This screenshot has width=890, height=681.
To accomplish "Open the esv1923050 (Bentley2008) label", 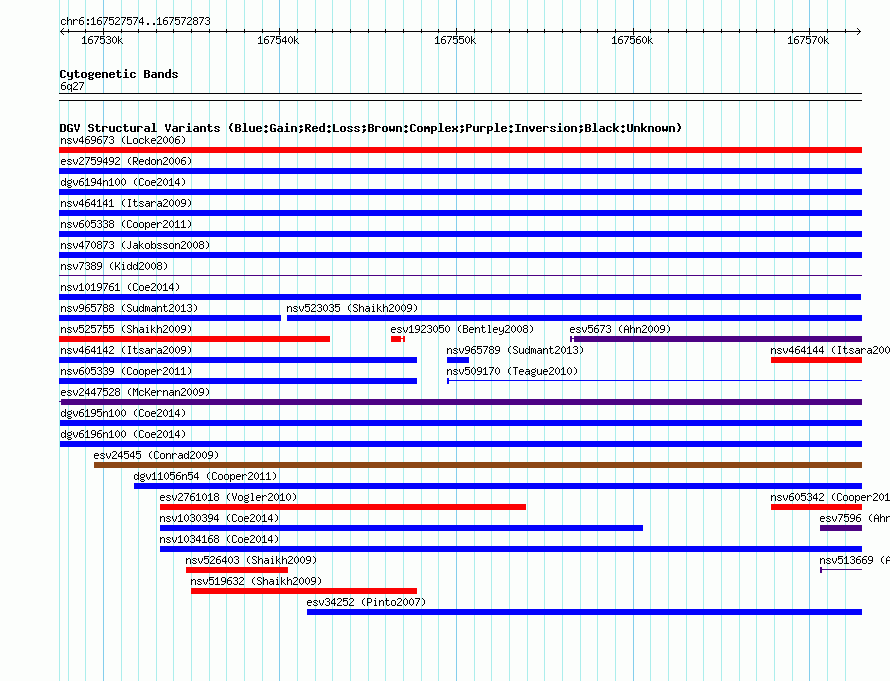I will point(462,329).
